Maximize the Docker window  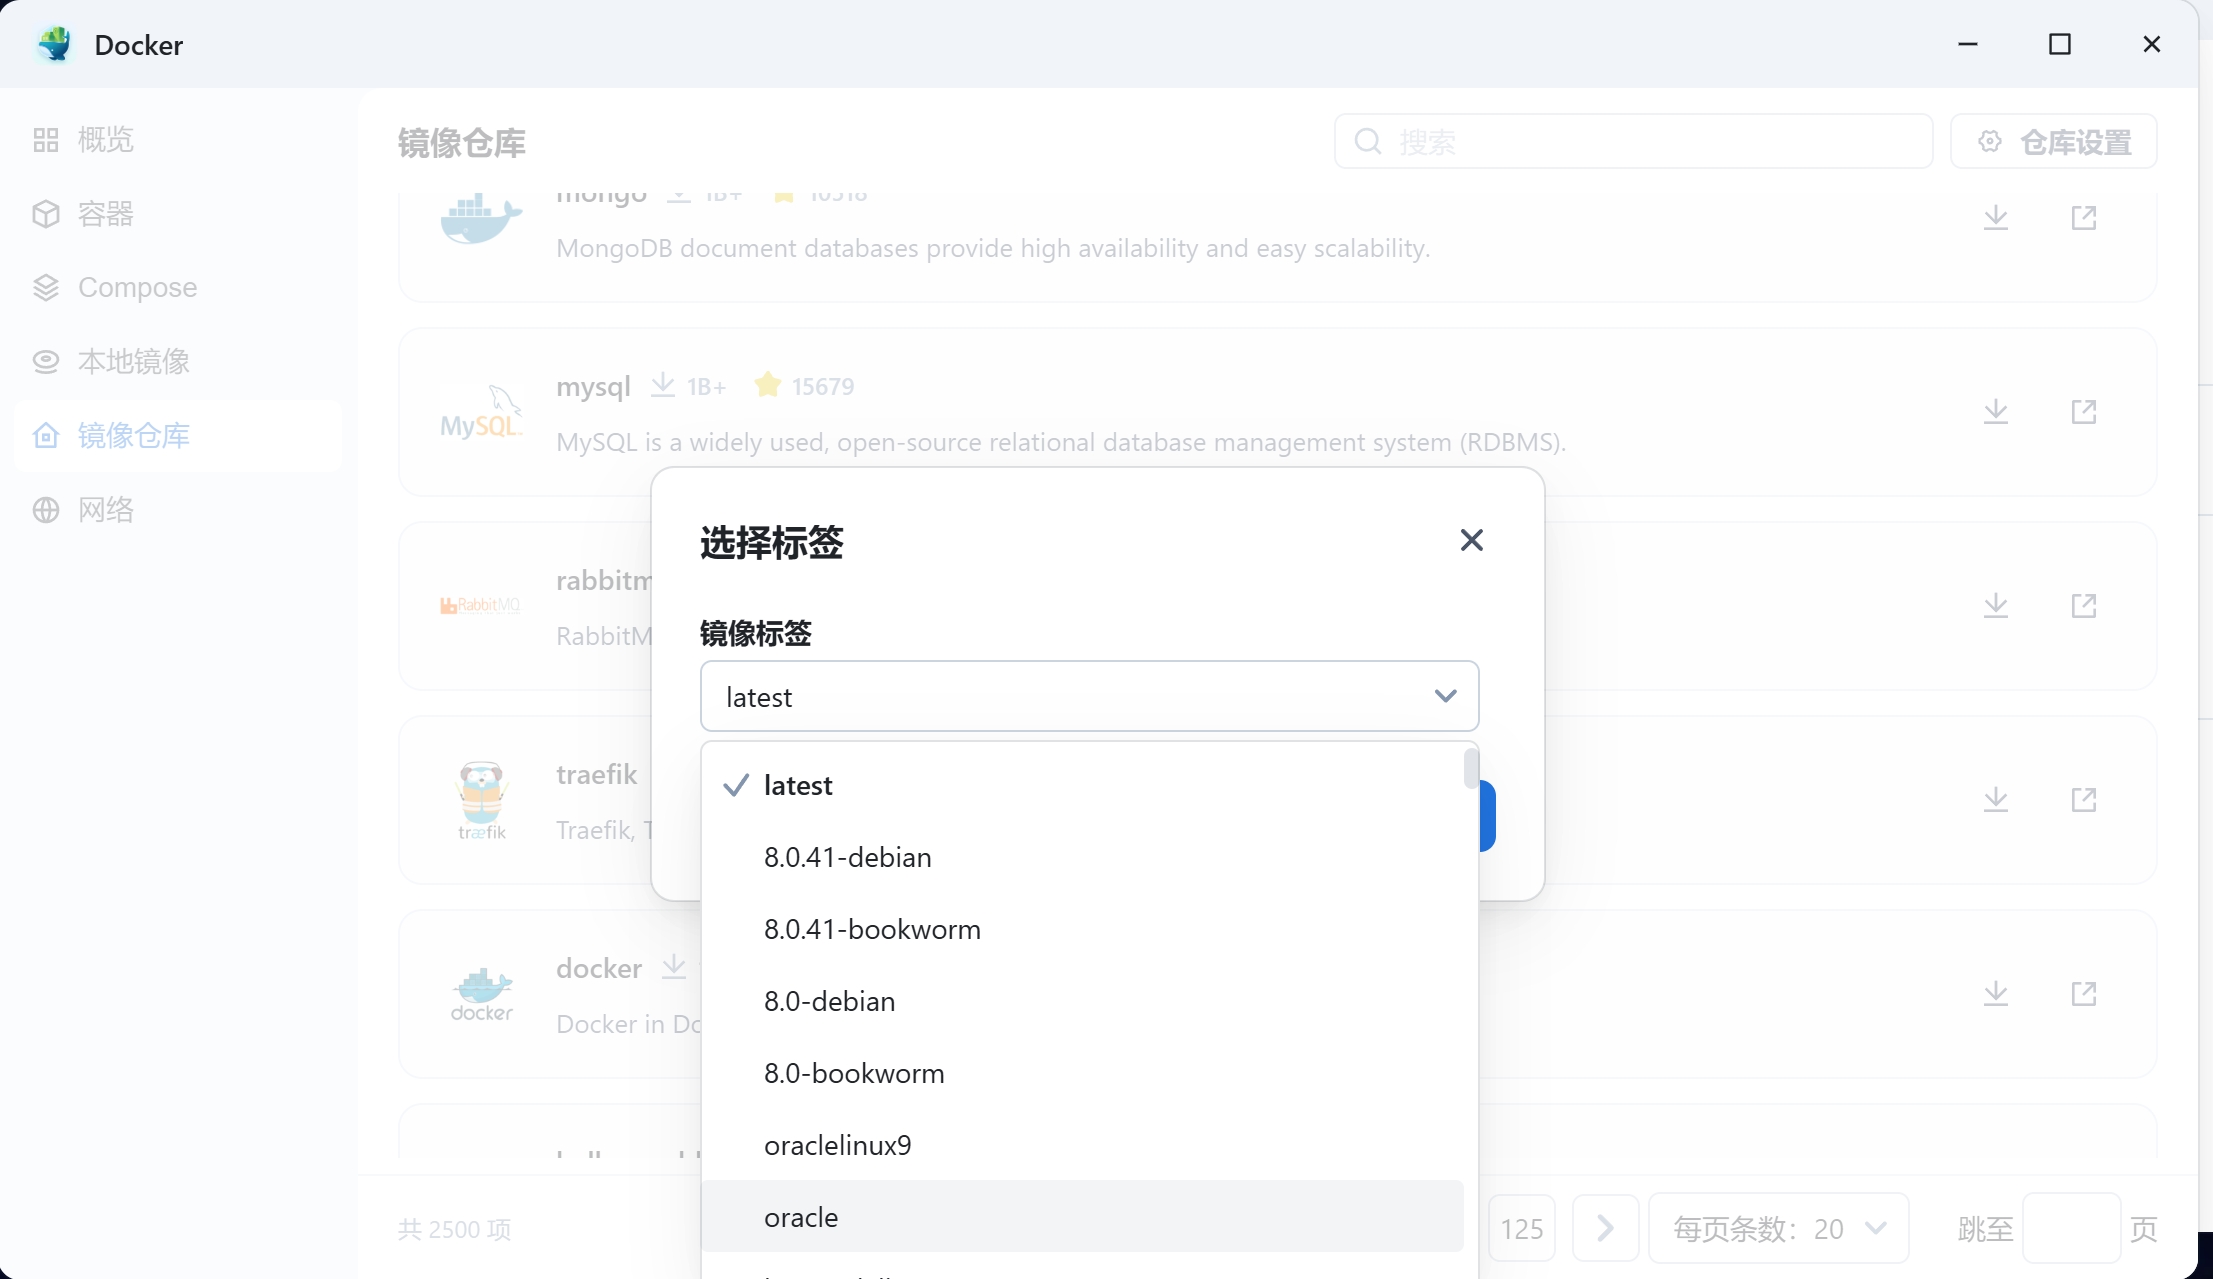(x=2060, y=44)
